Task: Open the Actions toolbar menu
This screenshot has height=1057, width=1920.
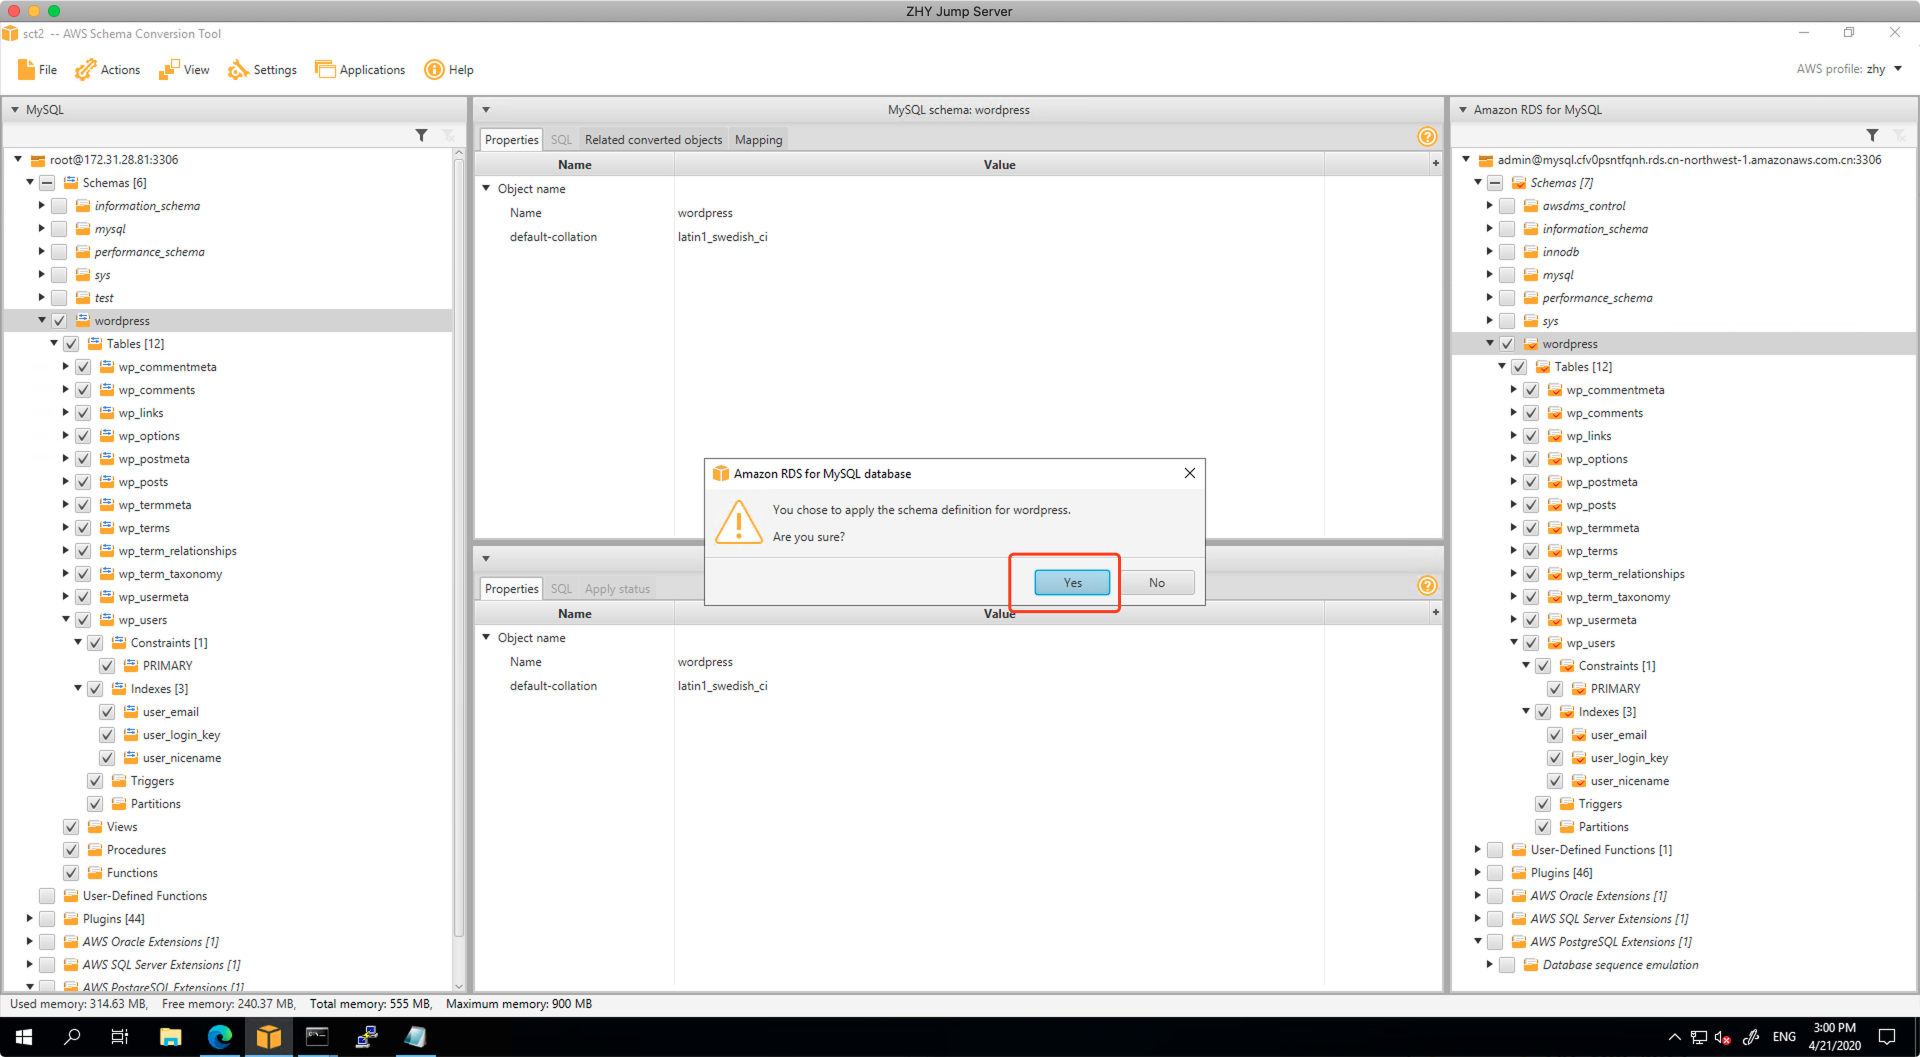Action: (x=108, y=70)
